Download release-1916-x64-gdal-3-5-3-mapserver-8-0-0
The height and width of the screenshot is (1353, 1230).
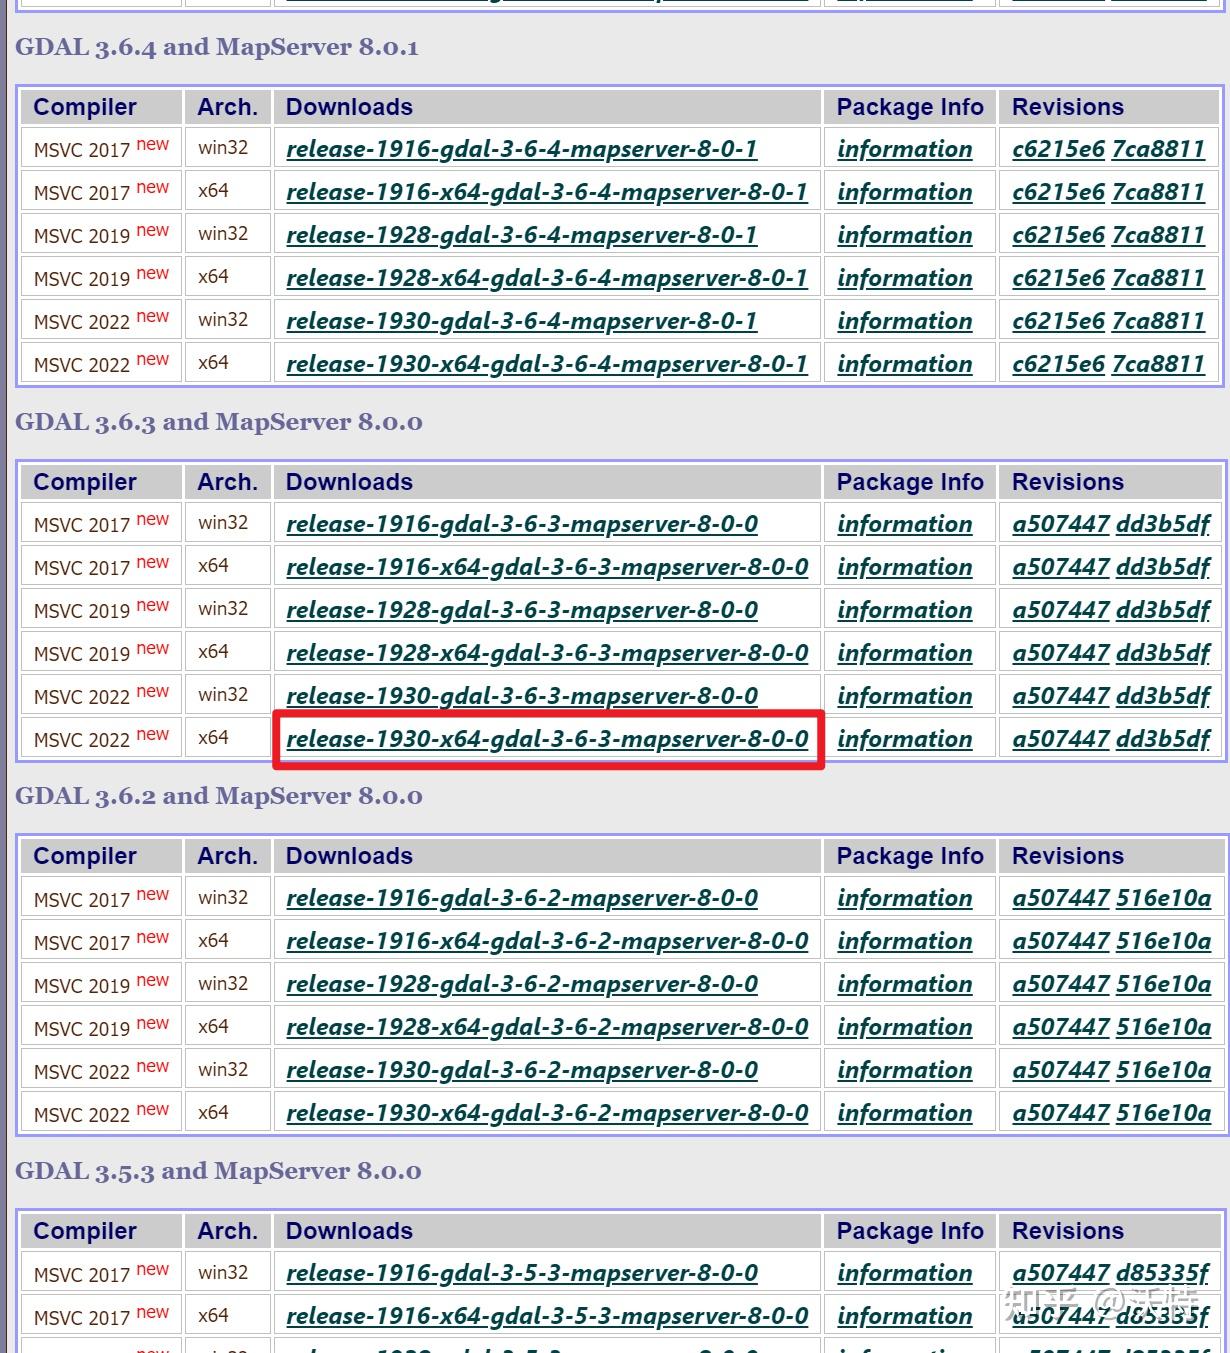(546, 1314)
